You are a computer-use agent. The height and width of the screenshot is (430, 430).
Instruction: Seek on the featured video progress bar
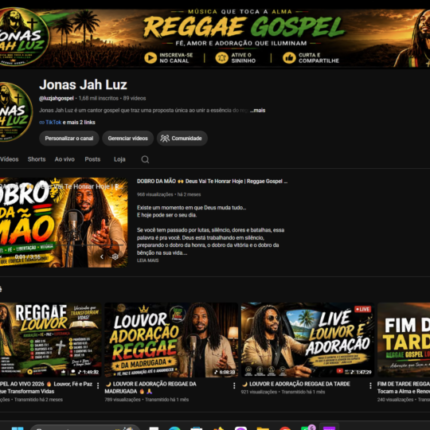(x=63, y=246)
